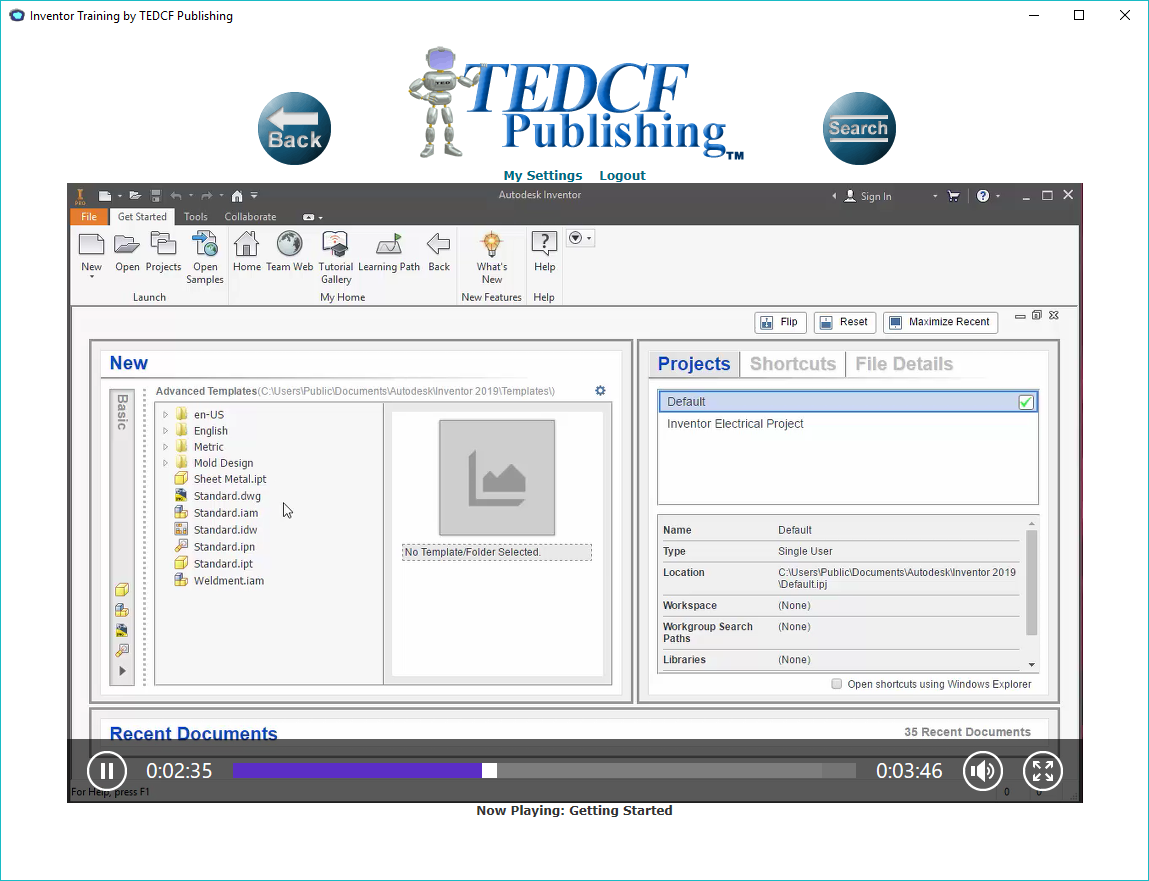This screenshot has height=881, width=1149.
Task: Switch to the Collaborate ribbon tab
Action: (x=251, y=217)
